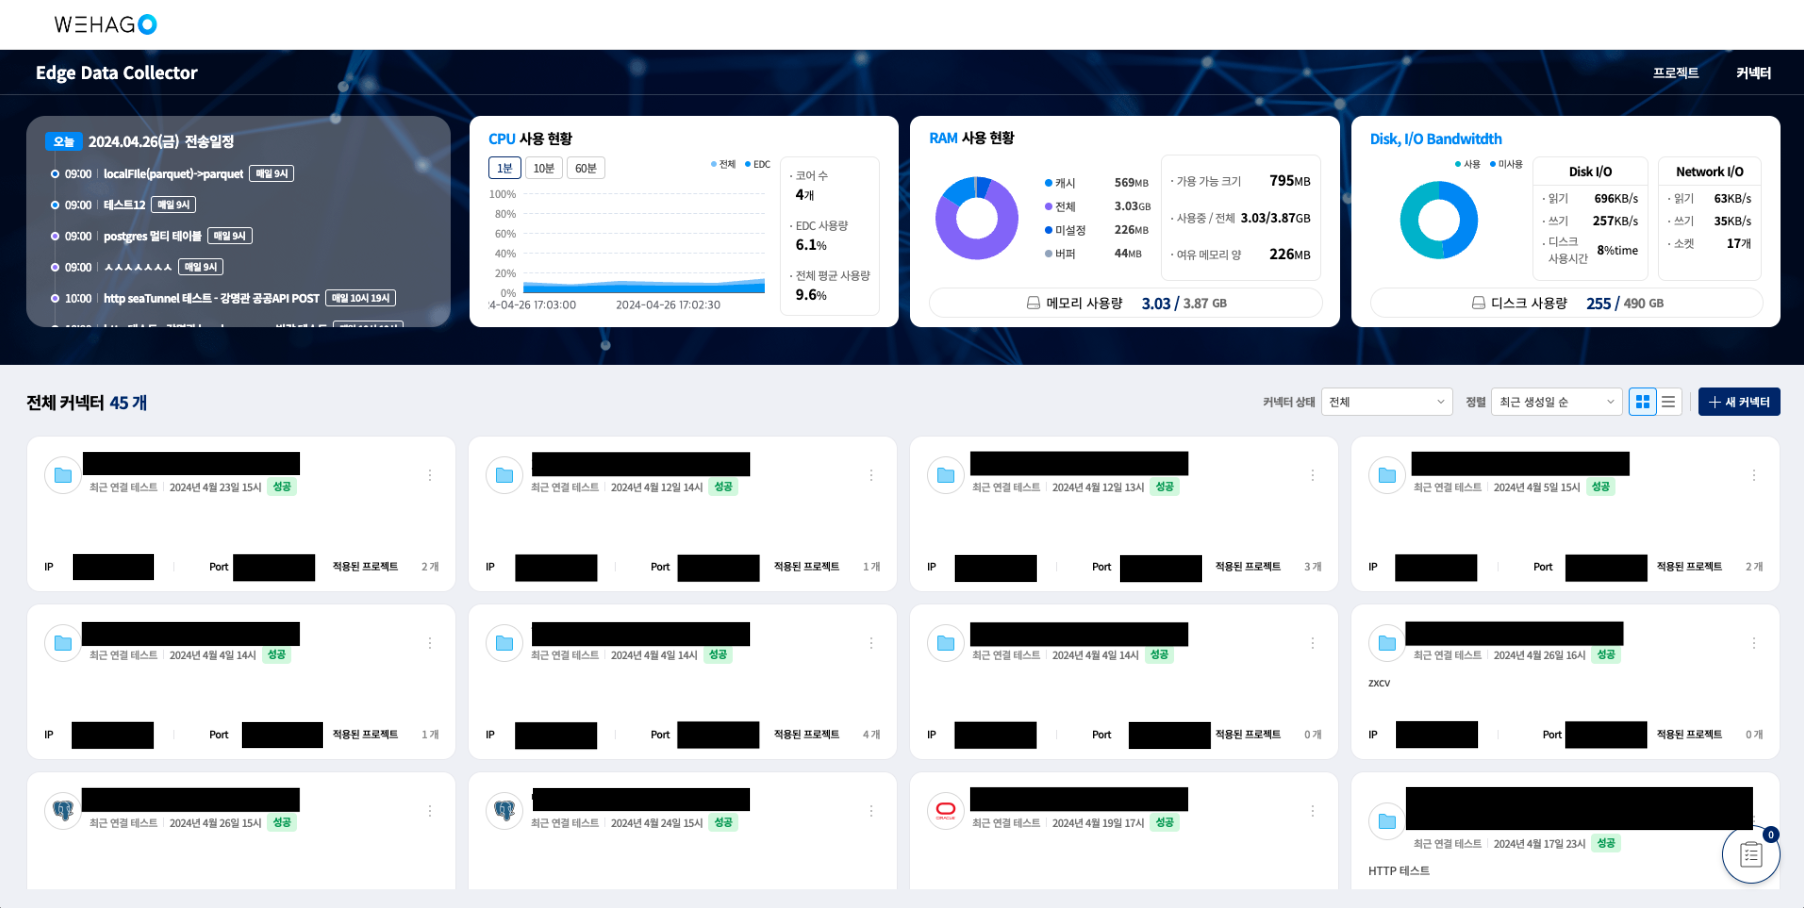
Task: Select the 1분 CPU time range
Action: pyautogui.click(x=505, y=168)
